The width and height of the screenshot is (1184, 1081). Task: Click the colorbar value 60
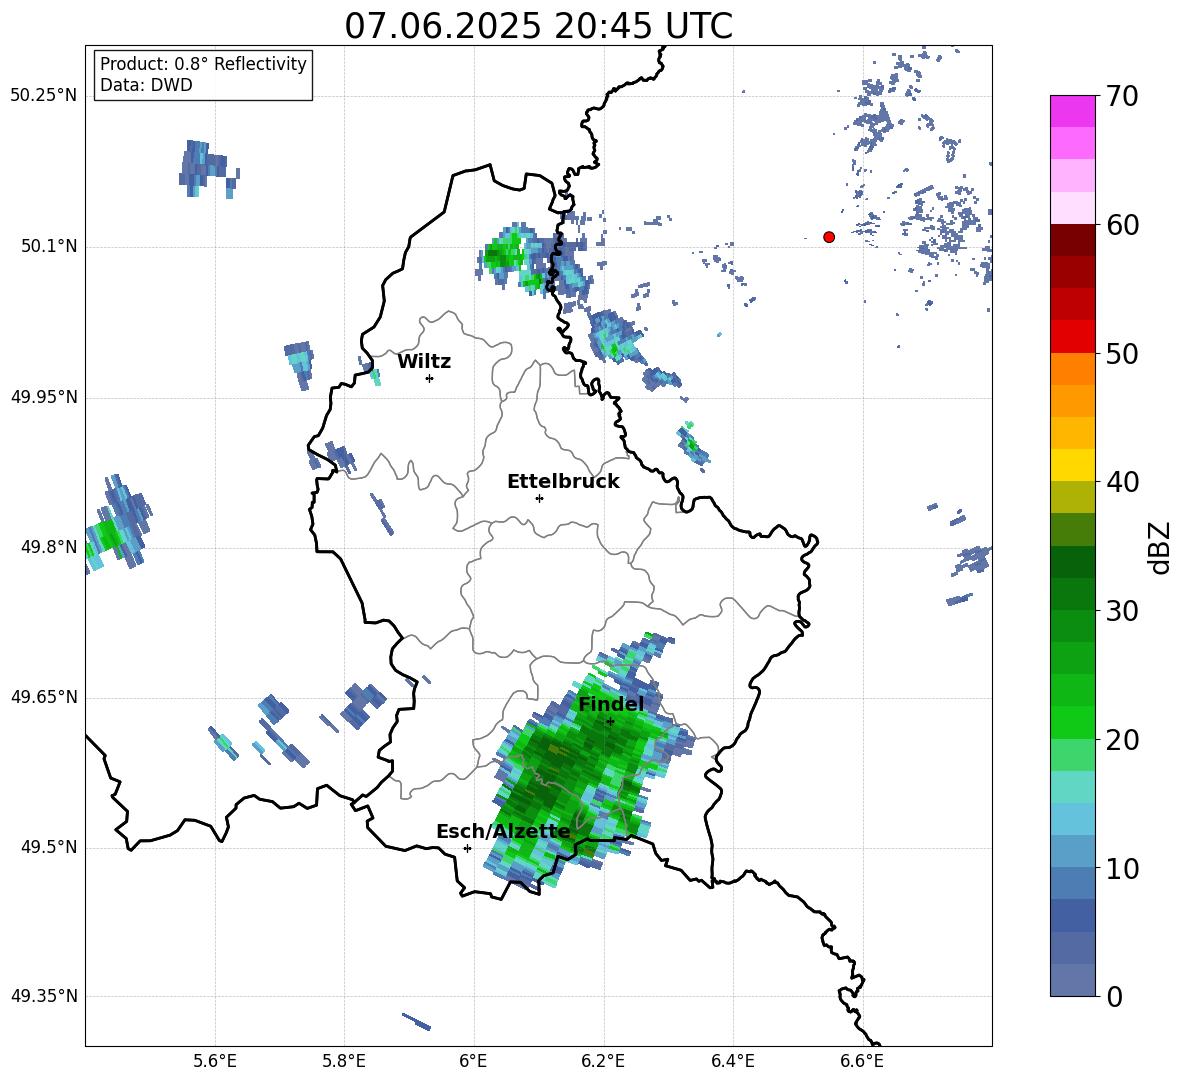pos(1122,225)
